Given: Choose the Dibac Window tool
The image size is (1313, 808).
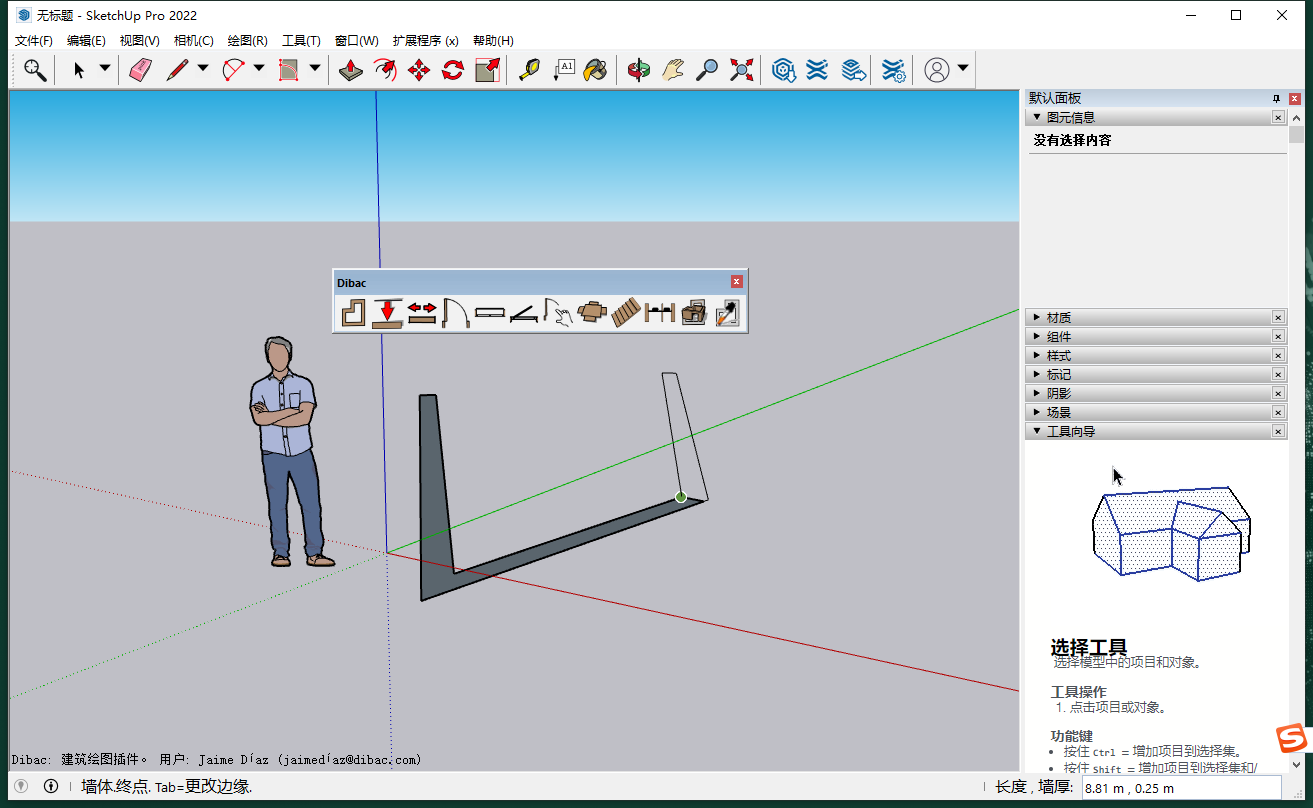Looking at the screenshot, I should point(490,314).
